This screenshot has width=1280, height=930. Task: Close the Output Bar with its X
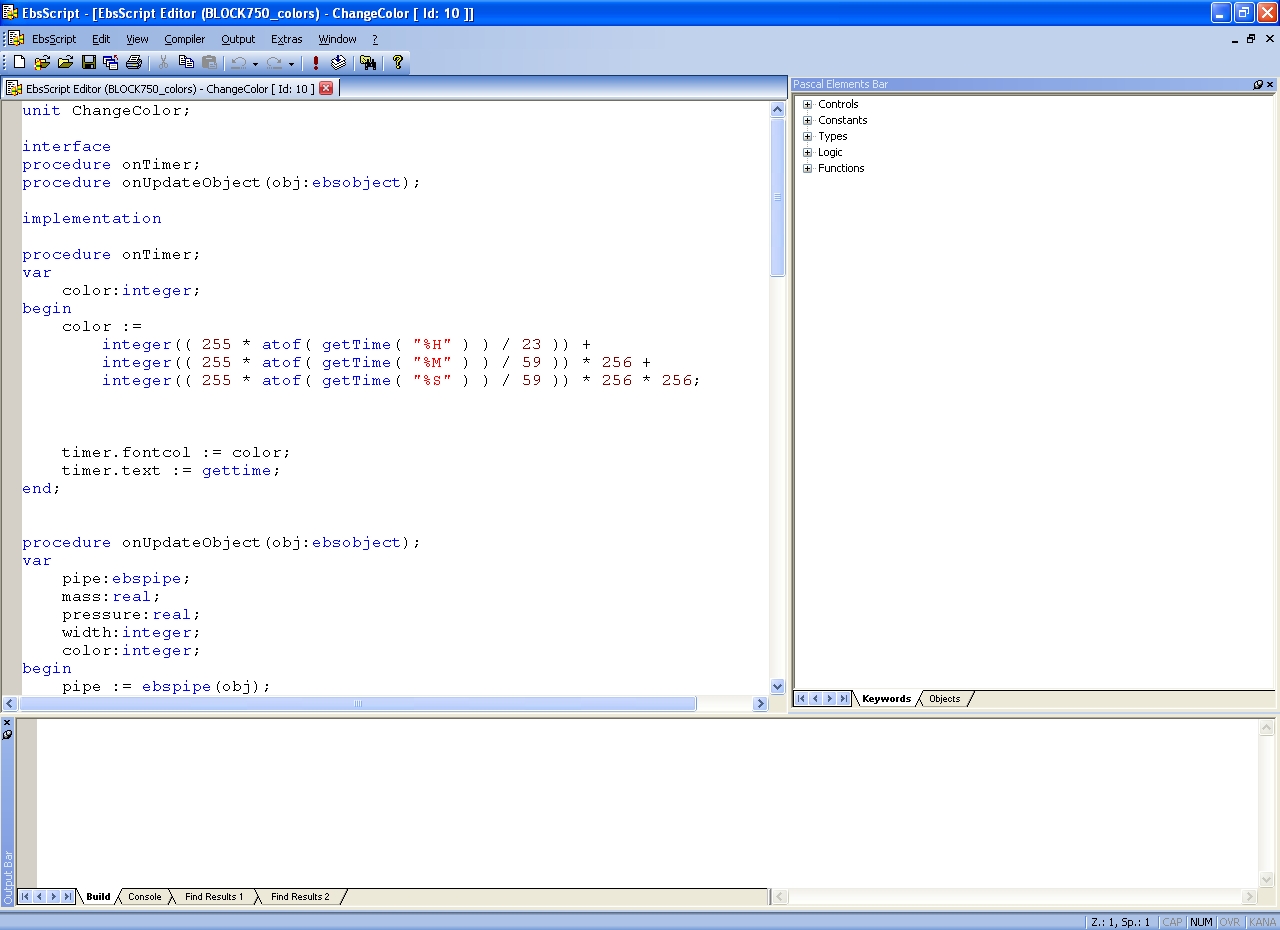(x=7, y=722)
